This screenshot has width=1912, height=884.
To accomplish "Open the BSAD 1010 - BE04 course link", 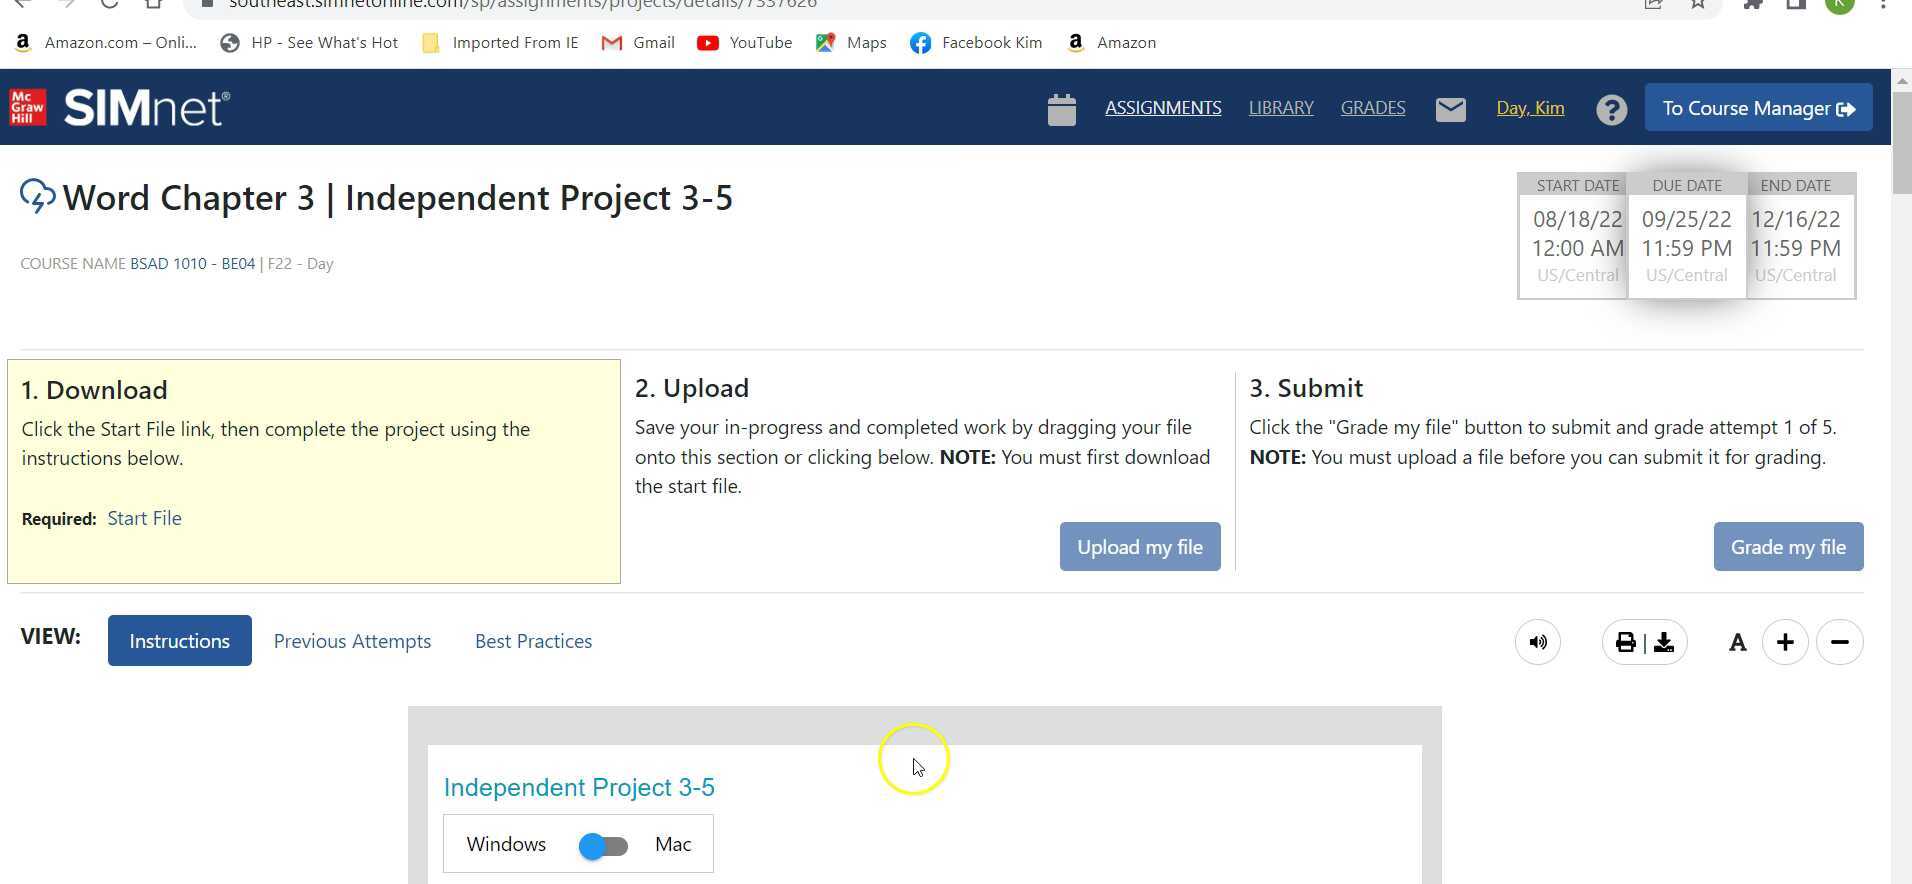I will coord(192,264).
